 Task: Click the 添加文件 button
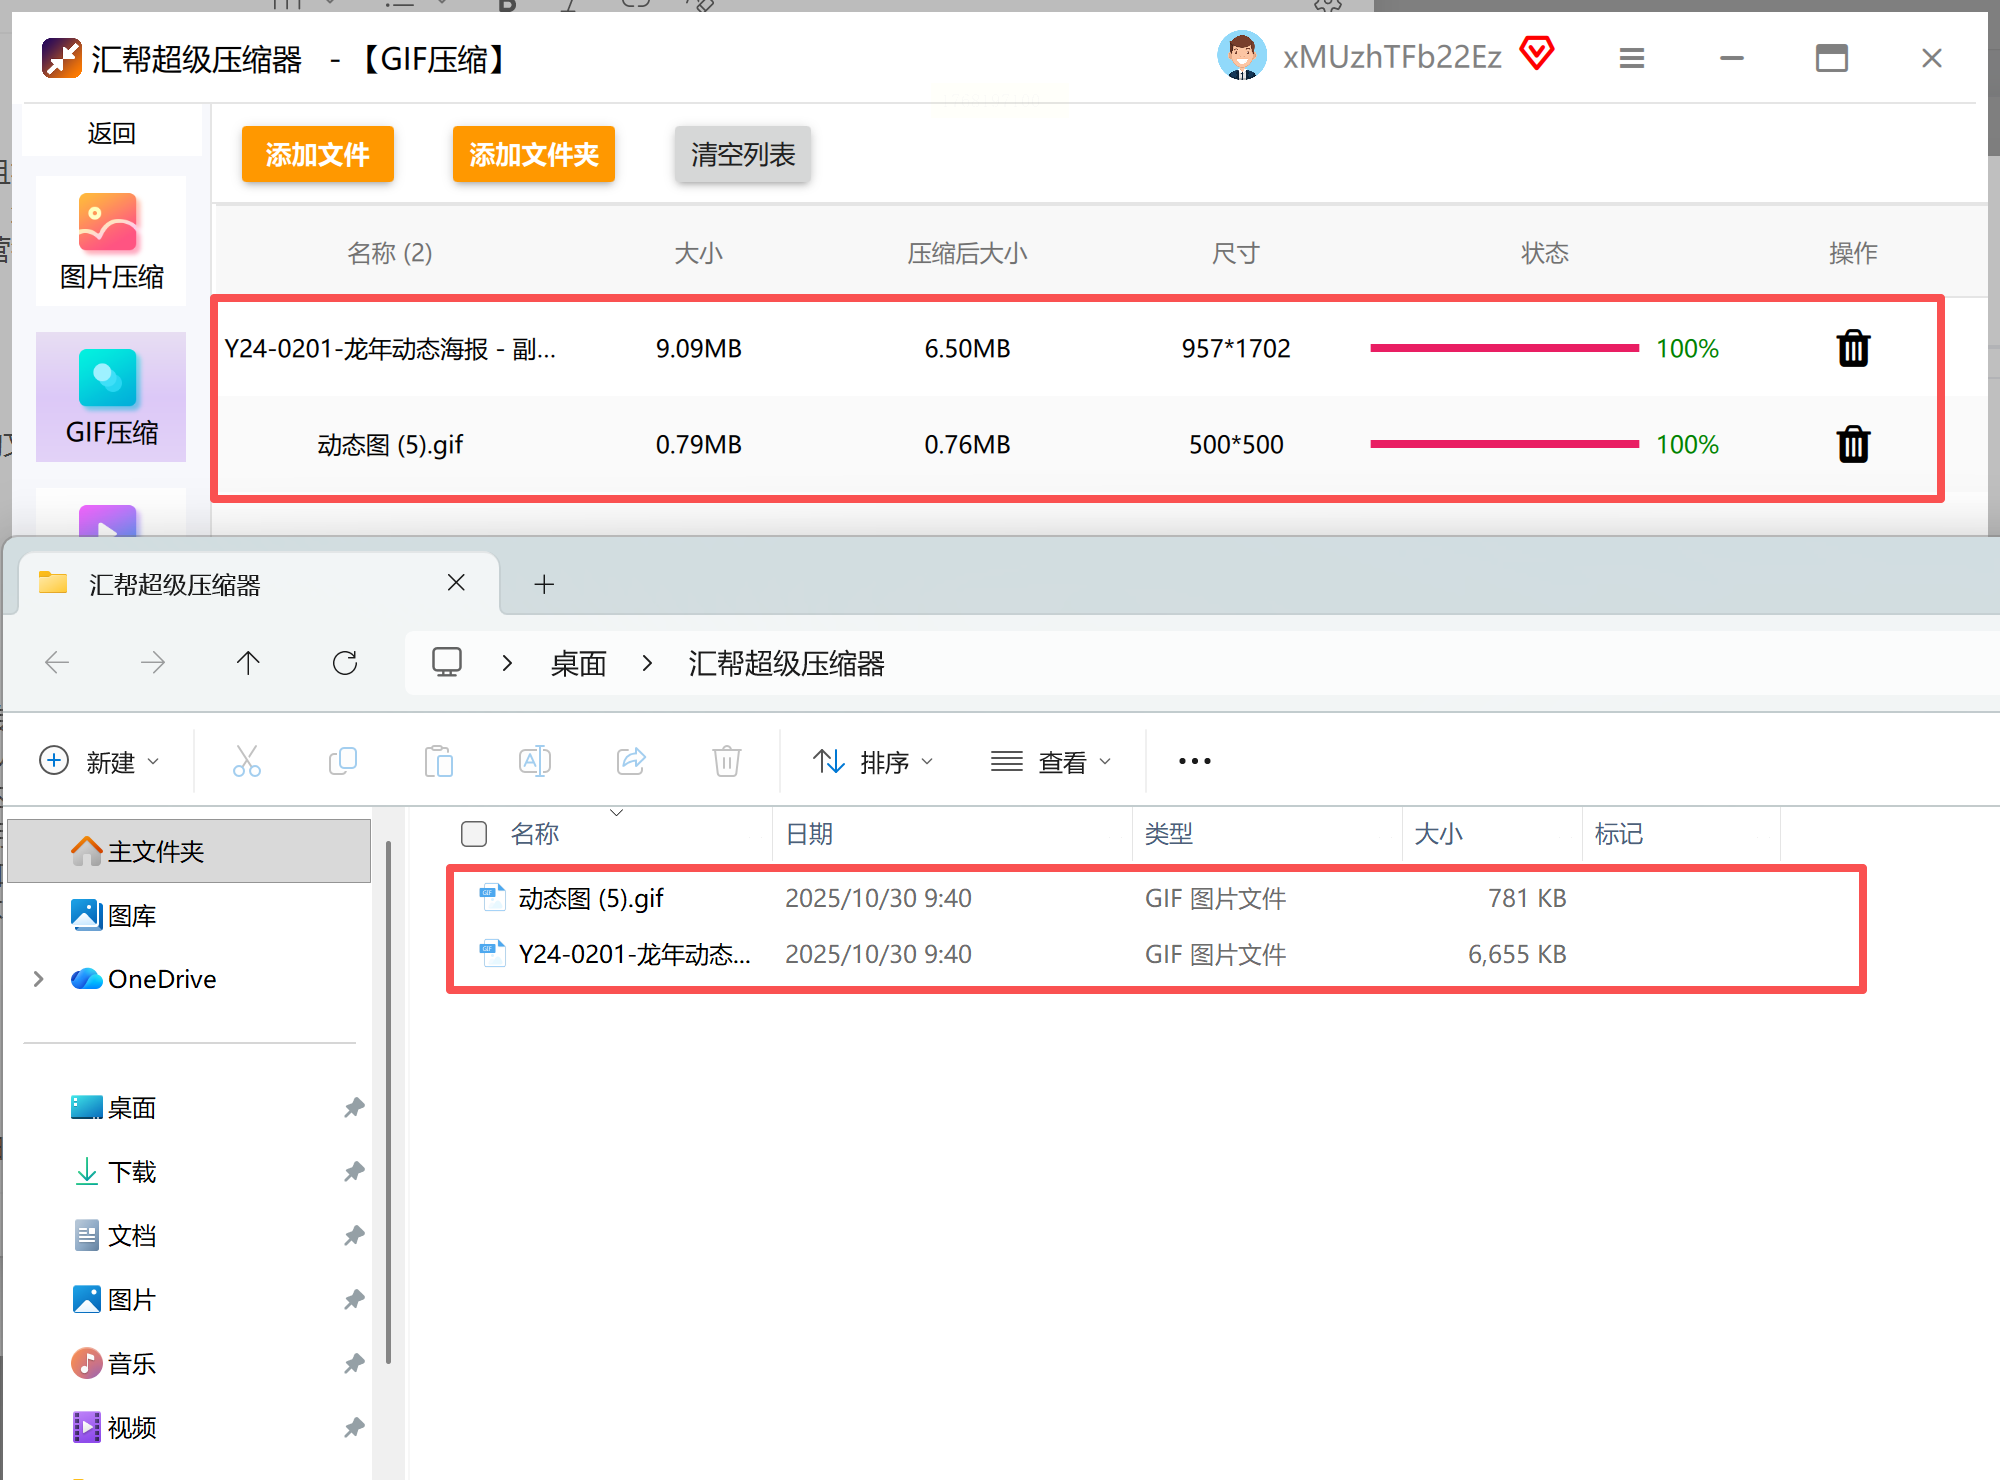[317, 154]
